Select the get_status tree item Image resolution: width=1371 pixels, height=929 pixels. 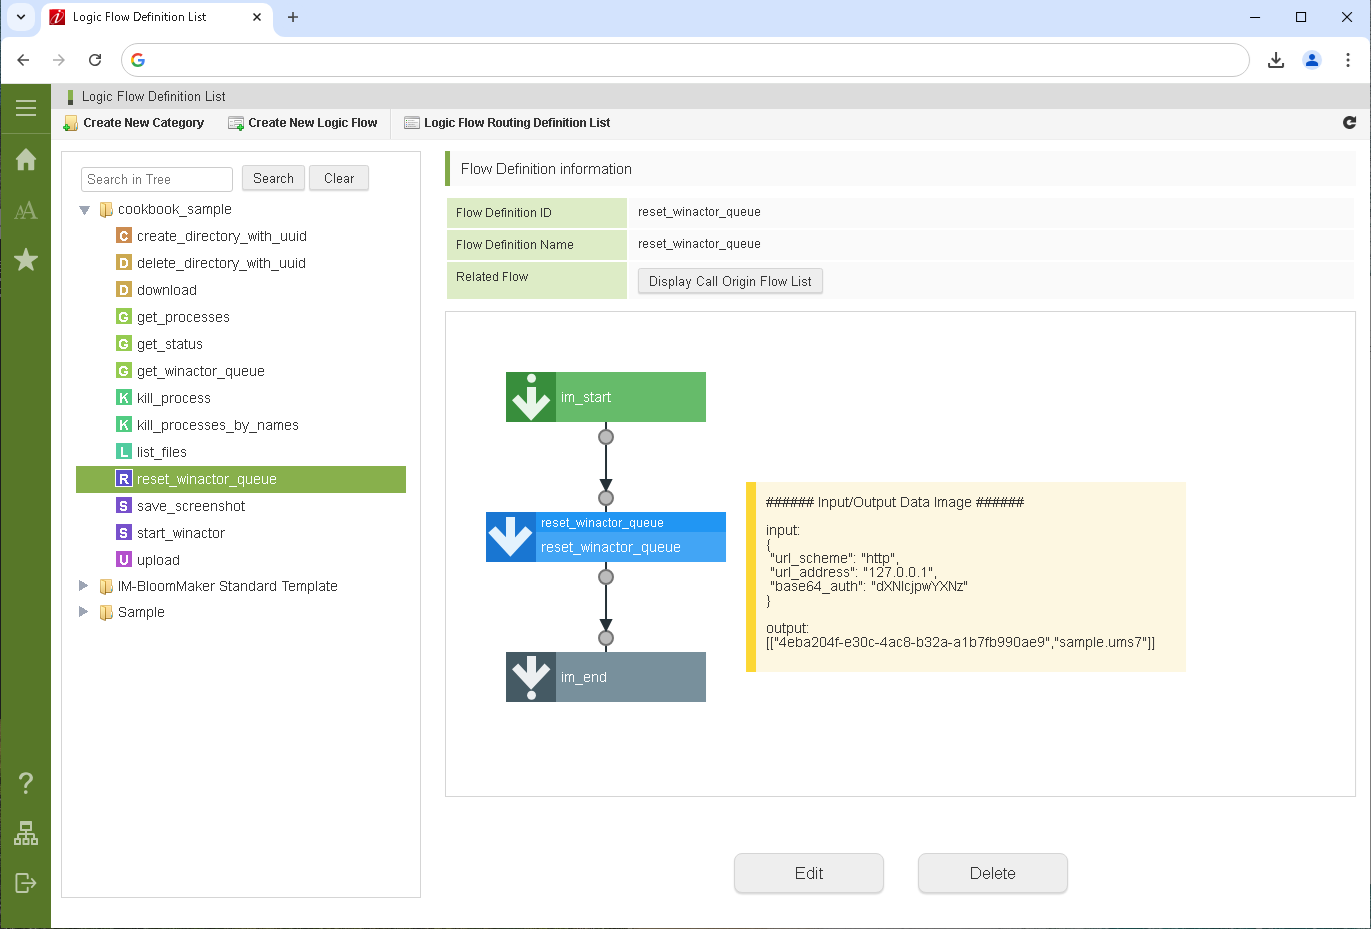(x=170, y=344)
